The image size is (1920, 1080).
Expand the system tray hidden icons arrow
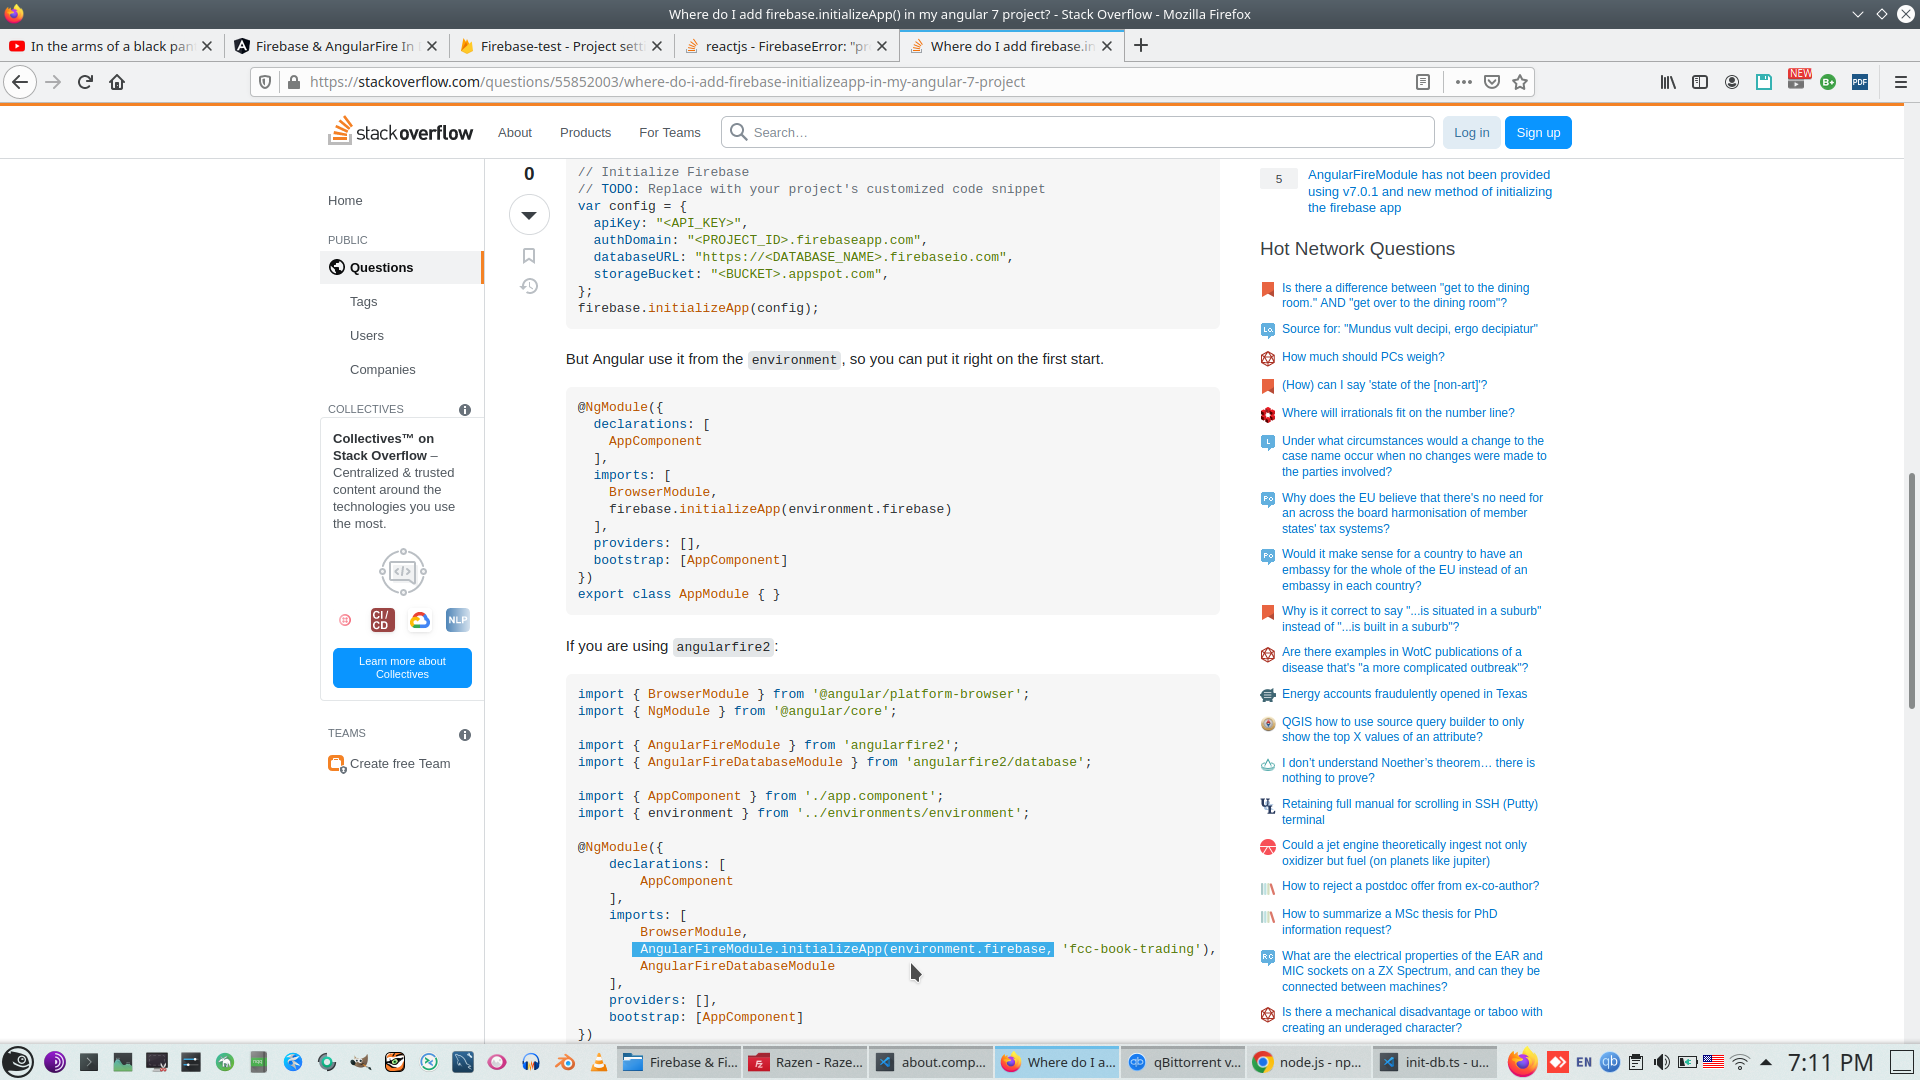[1766, 1062]
